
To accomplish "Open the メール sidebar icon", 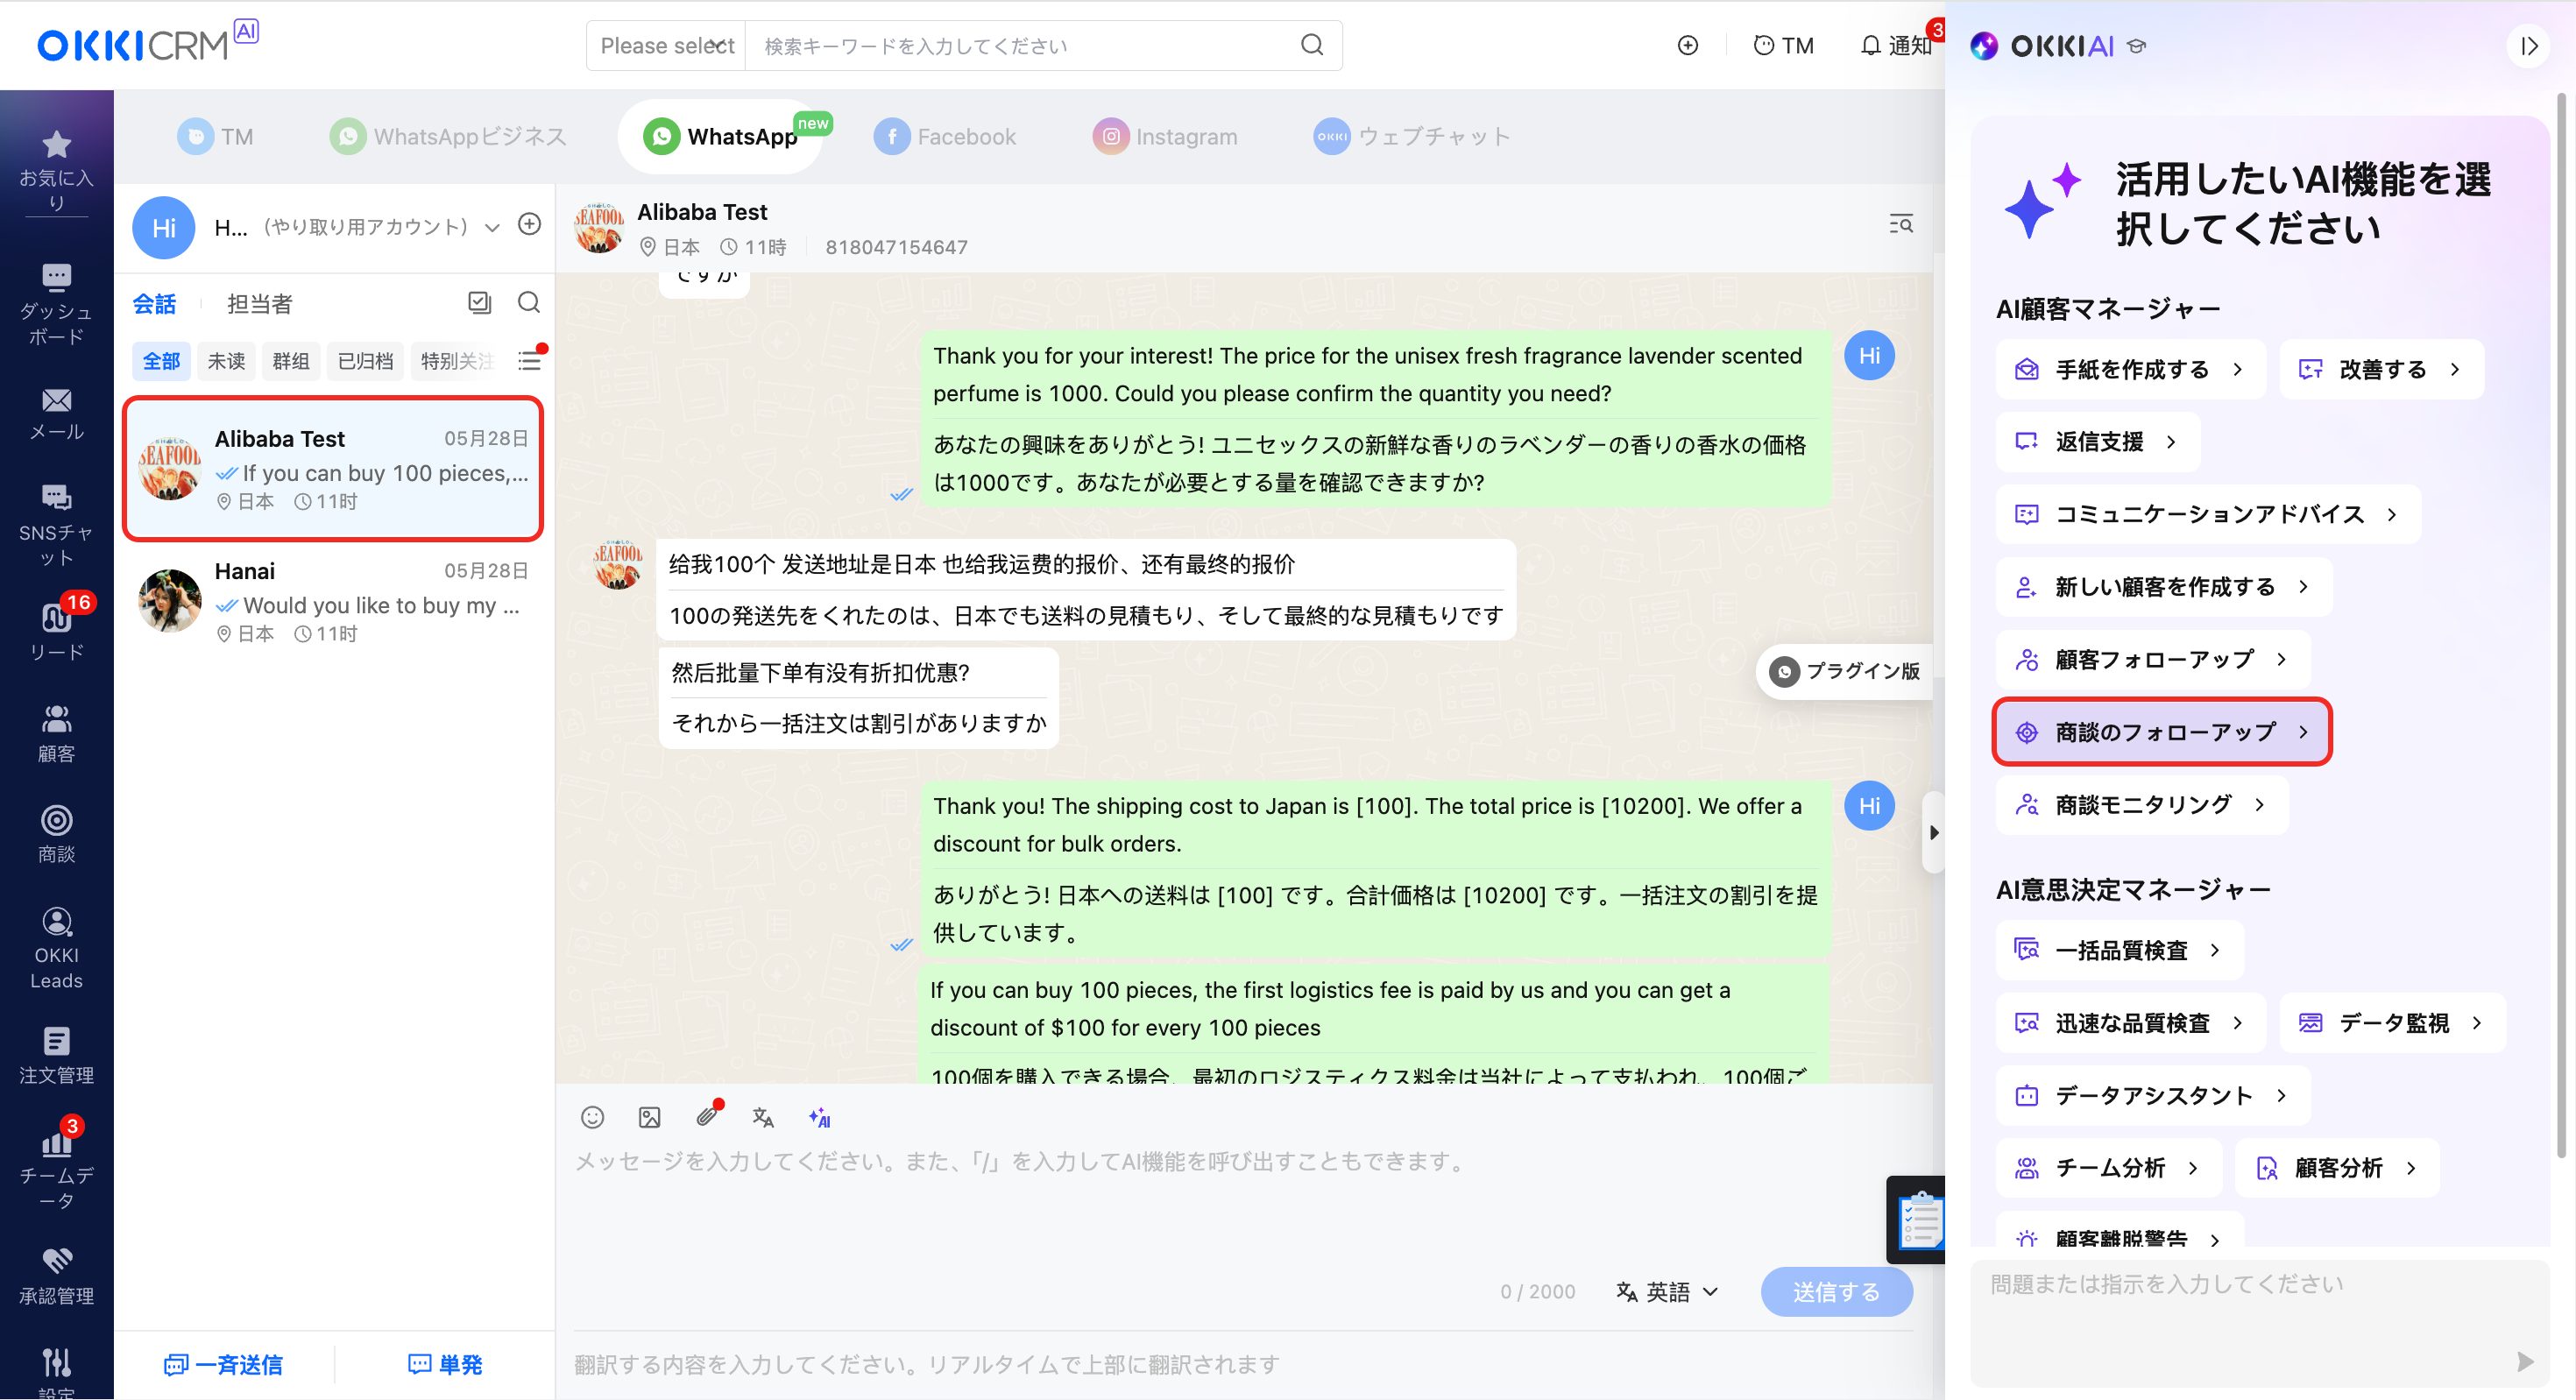I will (56, 414).
